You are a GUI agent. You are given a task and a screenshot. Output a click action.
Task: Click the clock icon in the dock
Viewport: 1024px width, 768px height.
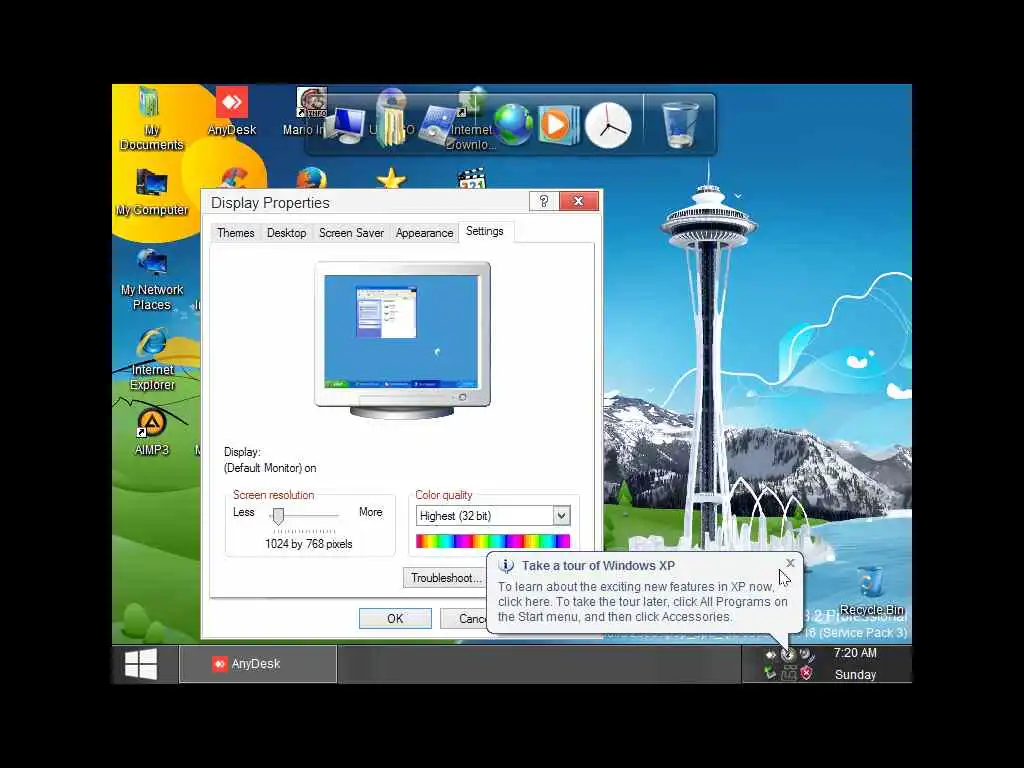click(x=608, y=125)
